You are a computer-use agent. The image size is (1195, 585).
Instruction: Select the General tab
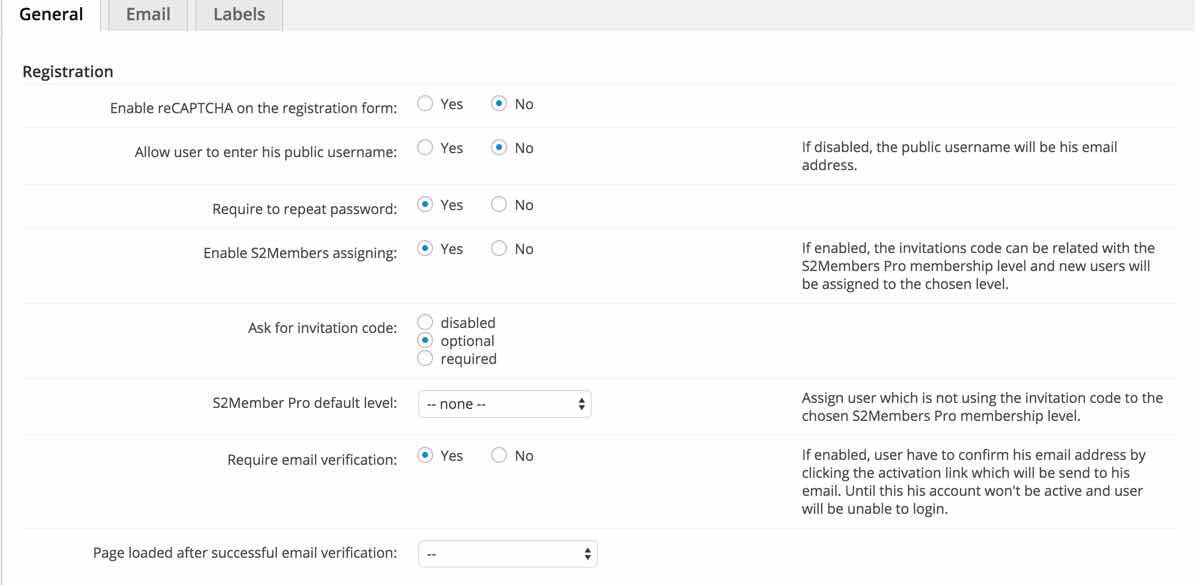pos(51,15)
